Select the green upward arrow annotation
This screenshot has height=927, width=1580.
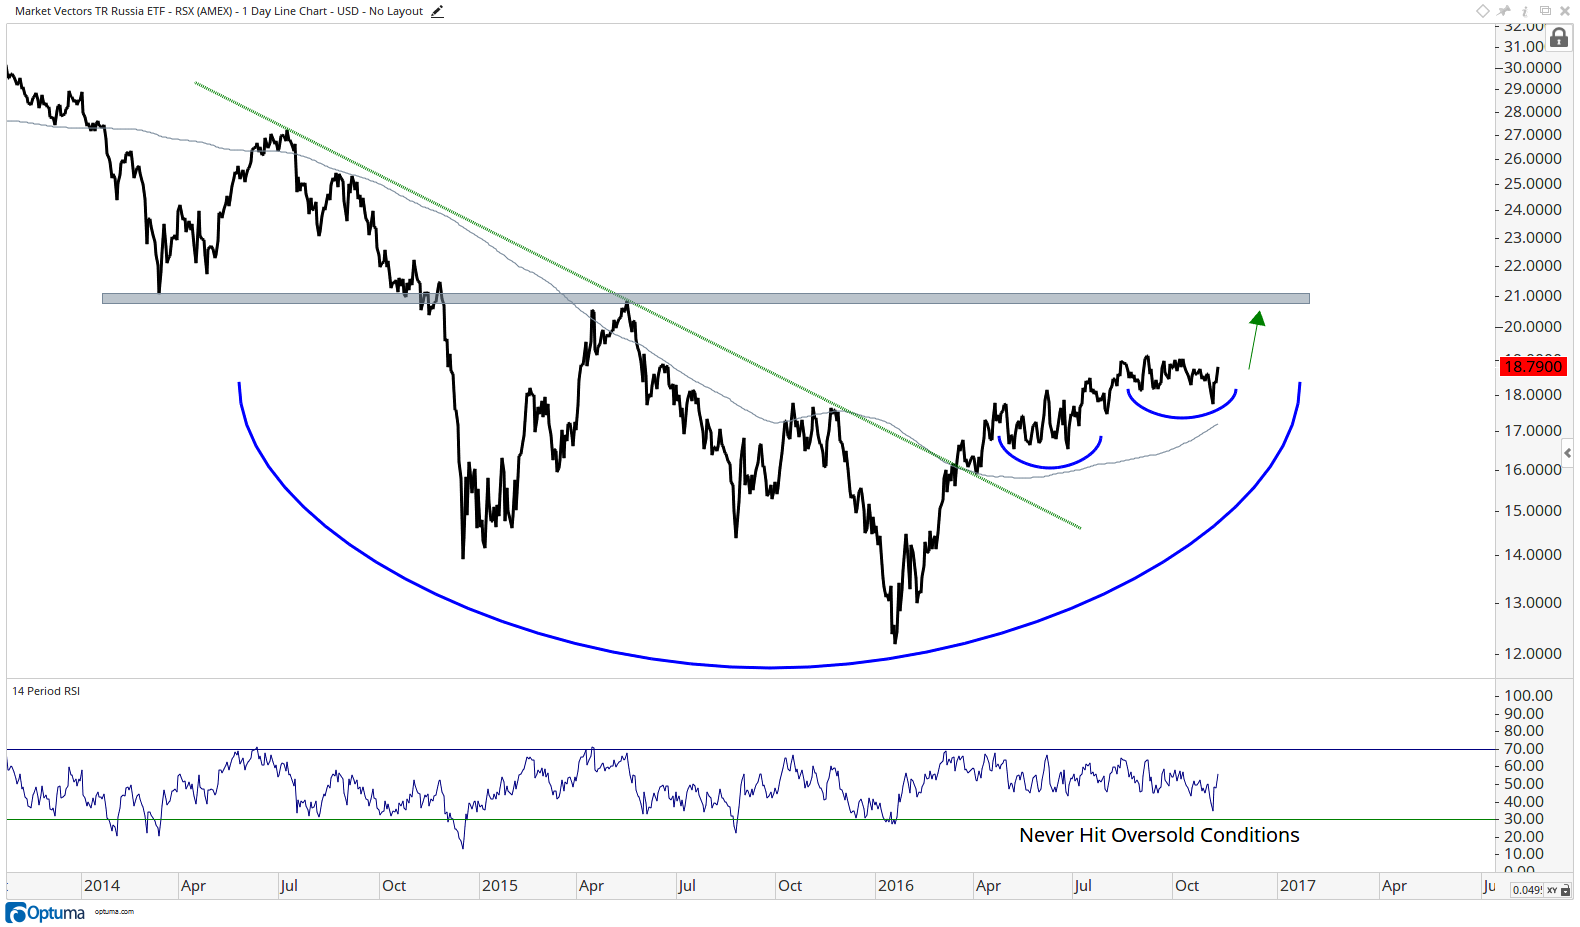[x=1255, y=339]
